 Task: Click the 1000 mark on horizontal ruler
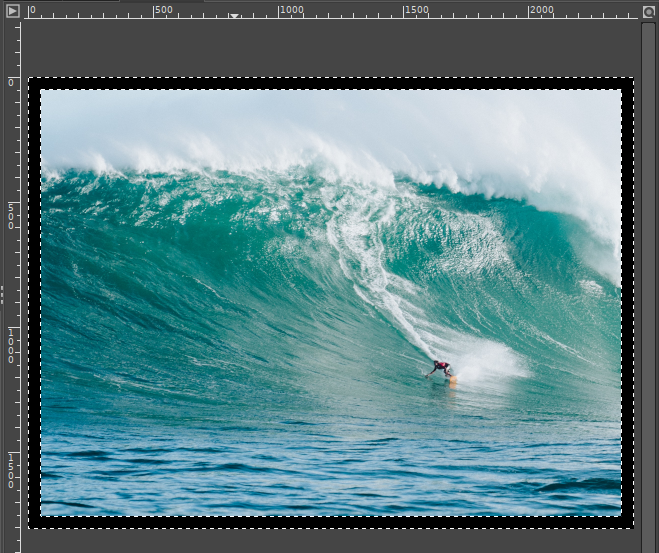click(x=291, y=10)
